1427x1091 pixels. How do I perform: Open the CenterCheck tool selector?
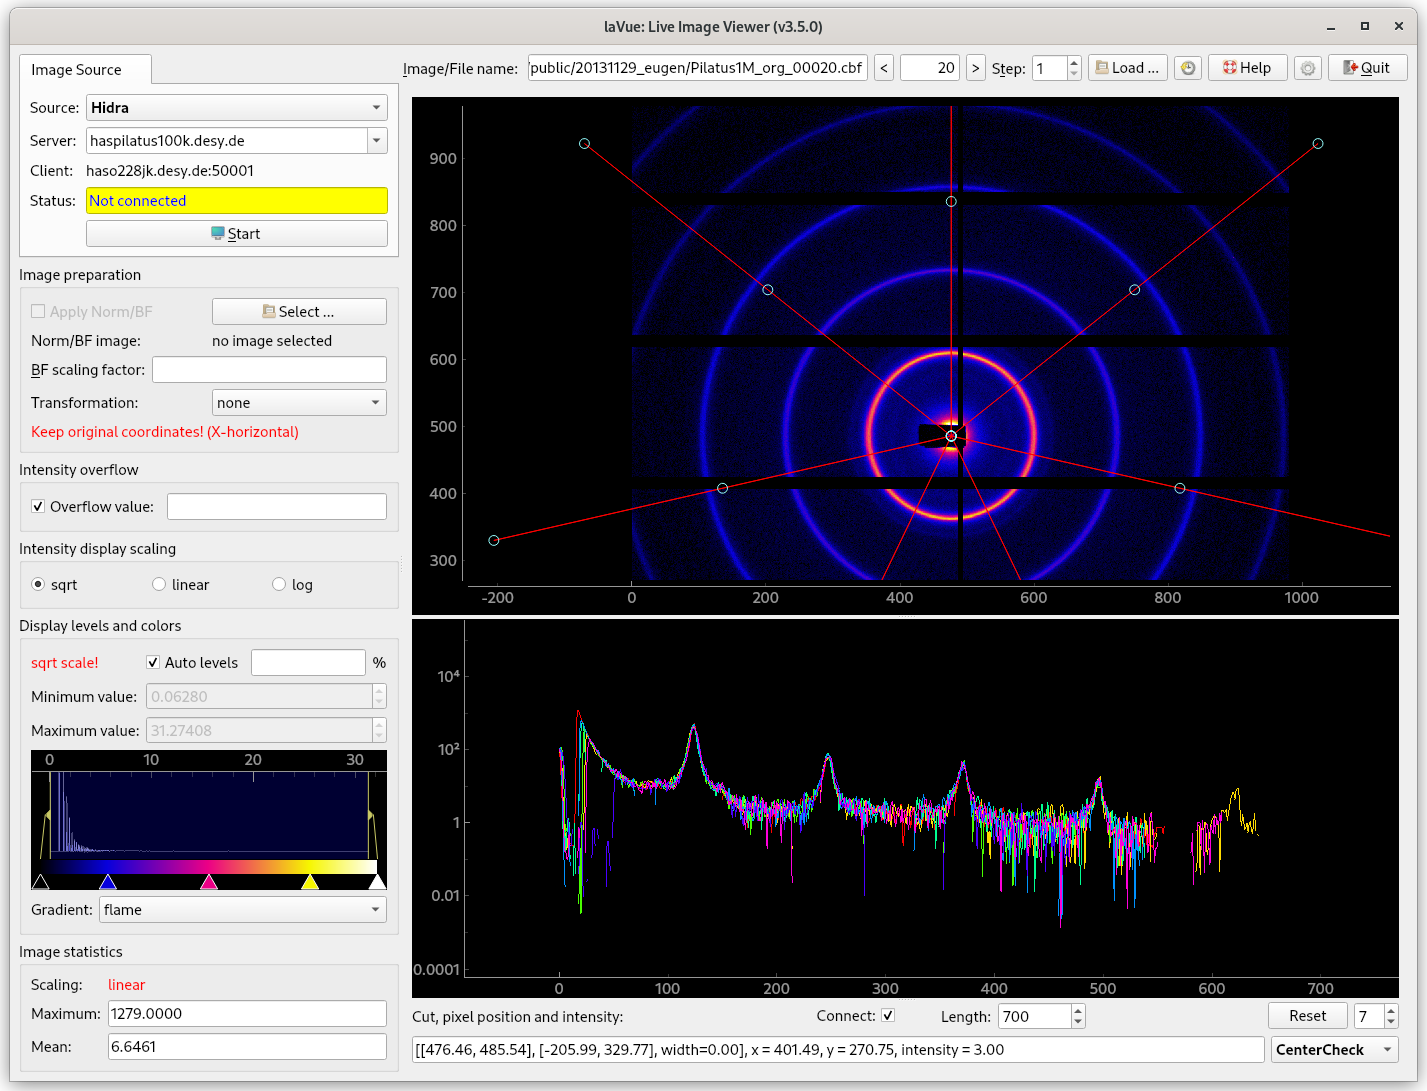pyautogui.click(x=1334, y=1050)
